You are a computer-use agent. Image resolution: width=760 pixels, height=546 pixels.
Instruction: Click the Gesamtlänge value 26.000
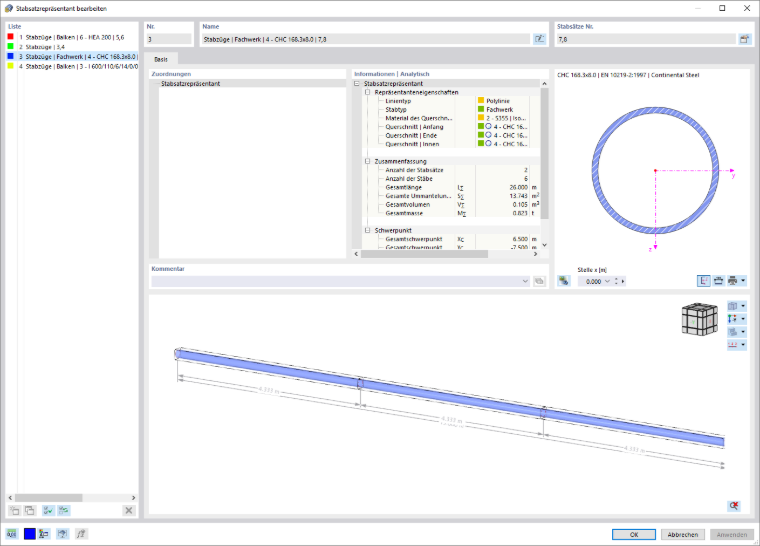click(518, 187)
